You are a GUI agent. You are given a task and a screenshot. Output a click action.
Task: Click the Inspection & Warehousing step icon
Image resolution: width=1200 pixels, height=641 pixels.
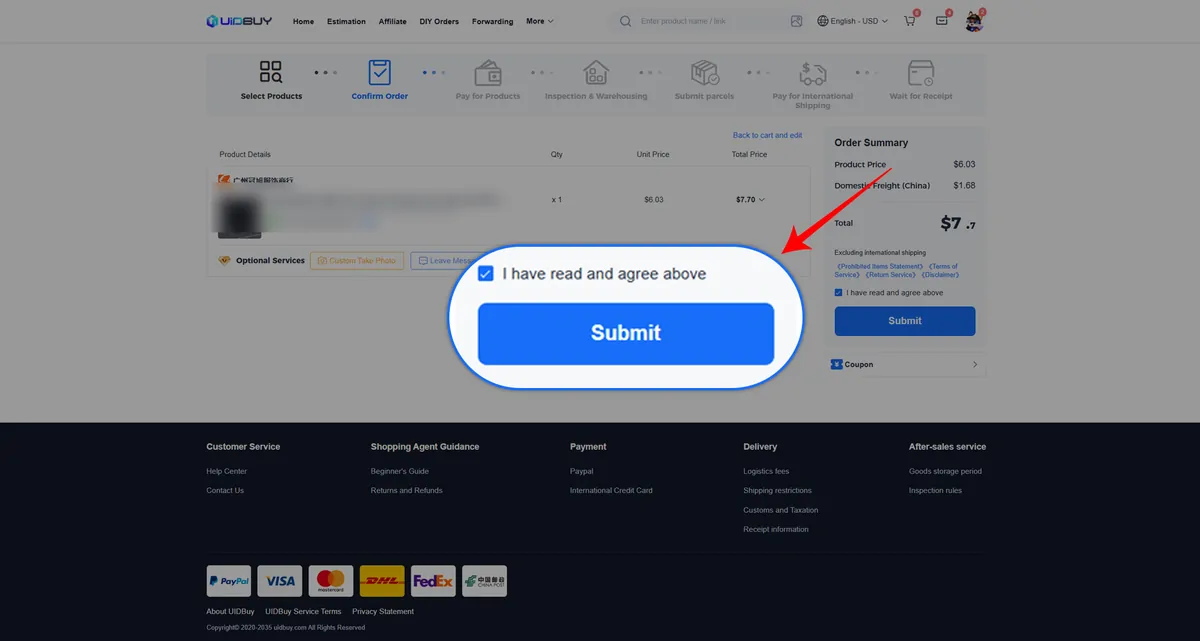point(596,72)
